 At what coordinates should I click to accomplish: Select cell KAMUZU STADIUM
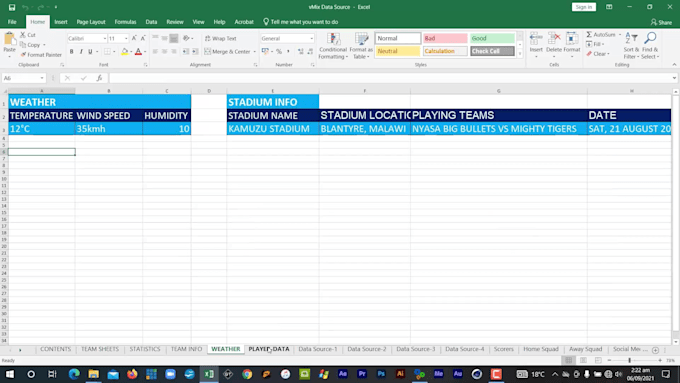273,129
